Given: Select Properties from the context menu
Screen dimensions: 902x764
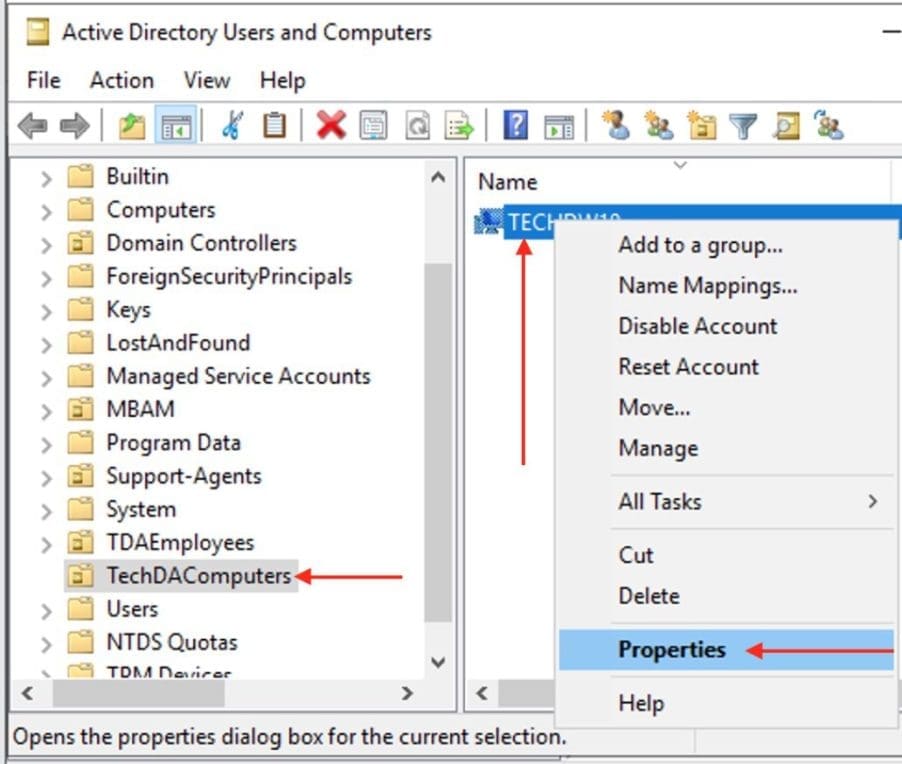Looking at the screenshot, I should 671,649.
